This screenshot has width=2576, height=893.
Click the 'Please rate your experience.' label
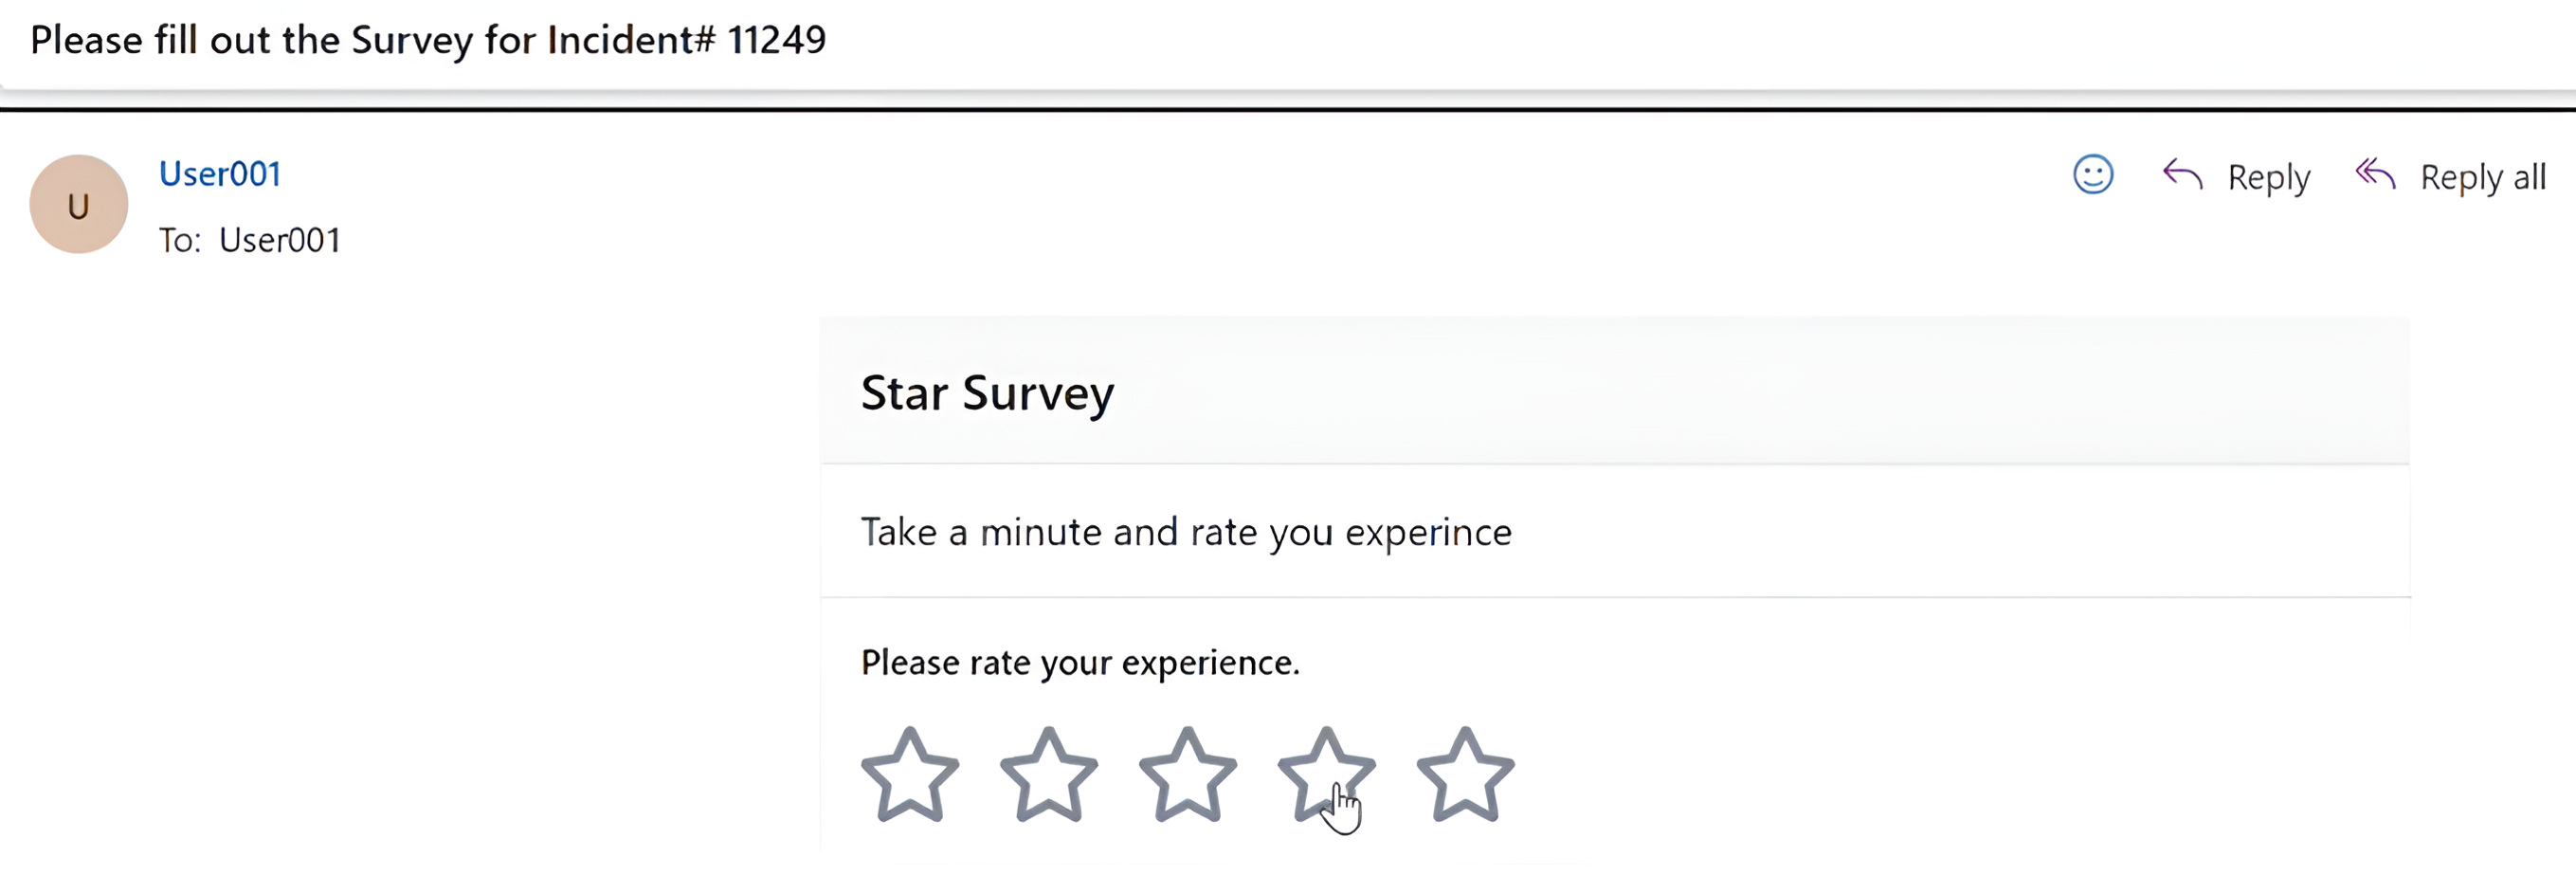(x=1080, y=663)
